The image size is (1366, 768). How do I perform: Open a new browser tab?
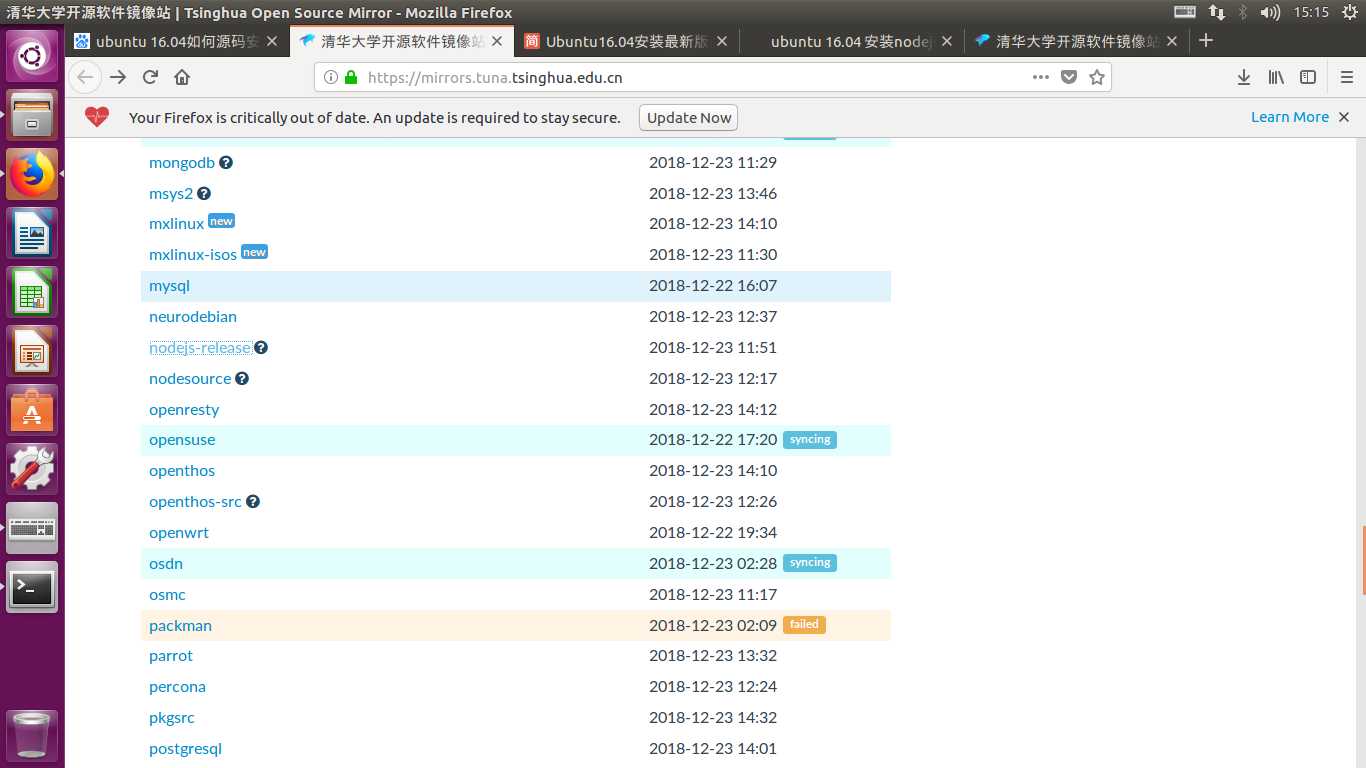pos(1206,41)
